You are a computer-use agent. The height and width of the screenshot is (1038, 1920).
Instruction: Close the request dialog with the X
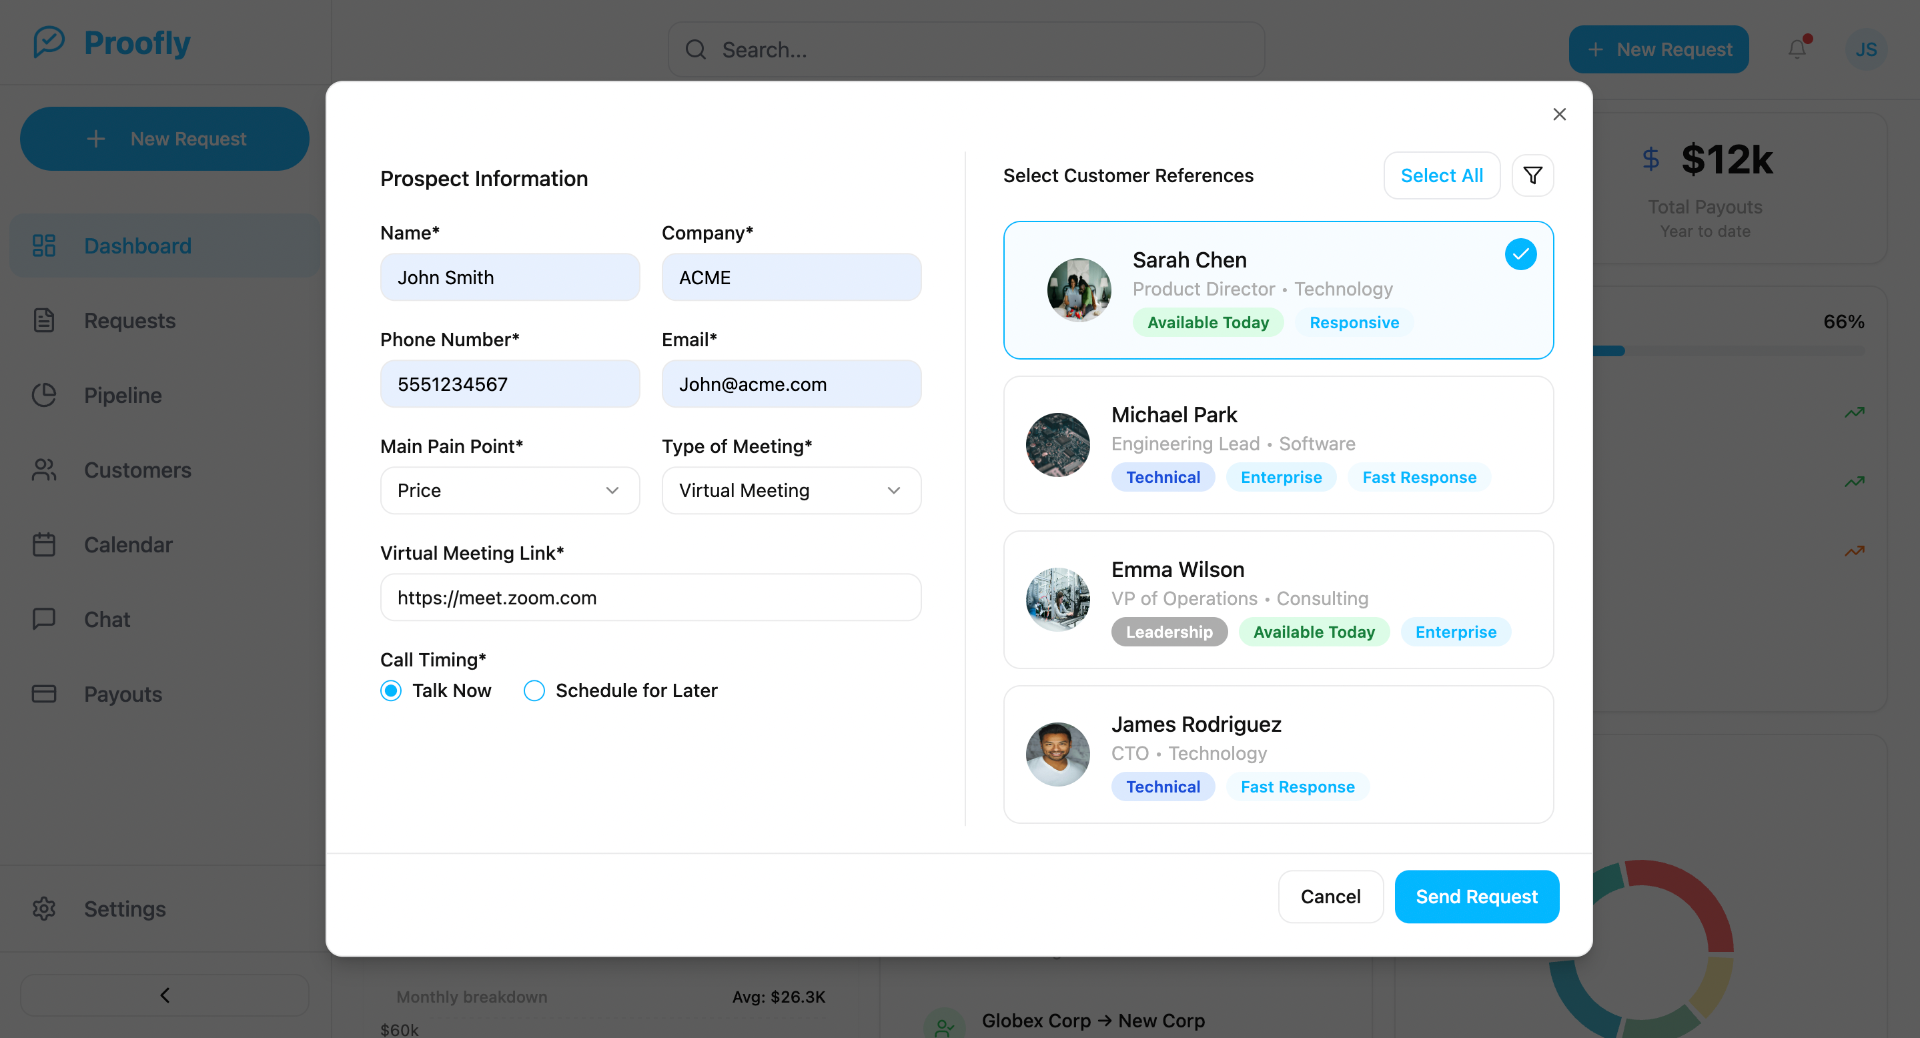[1559, 114]
